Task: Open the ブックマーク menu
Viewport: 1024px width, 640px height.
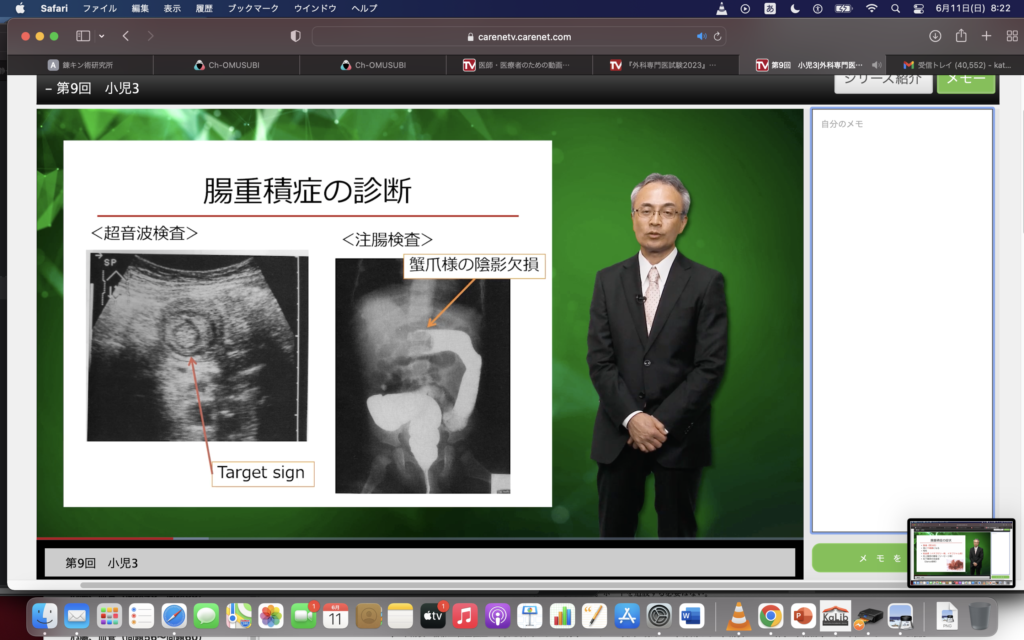Action: point(252,8)
